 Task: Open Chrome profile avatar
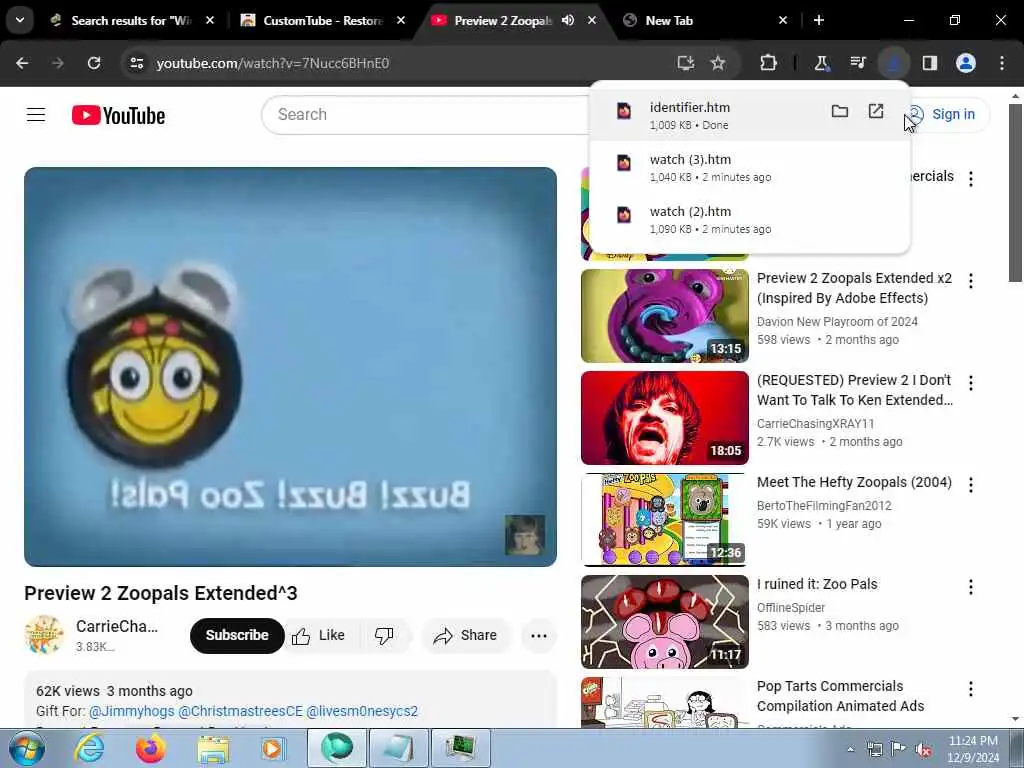(x=966, y=63)
